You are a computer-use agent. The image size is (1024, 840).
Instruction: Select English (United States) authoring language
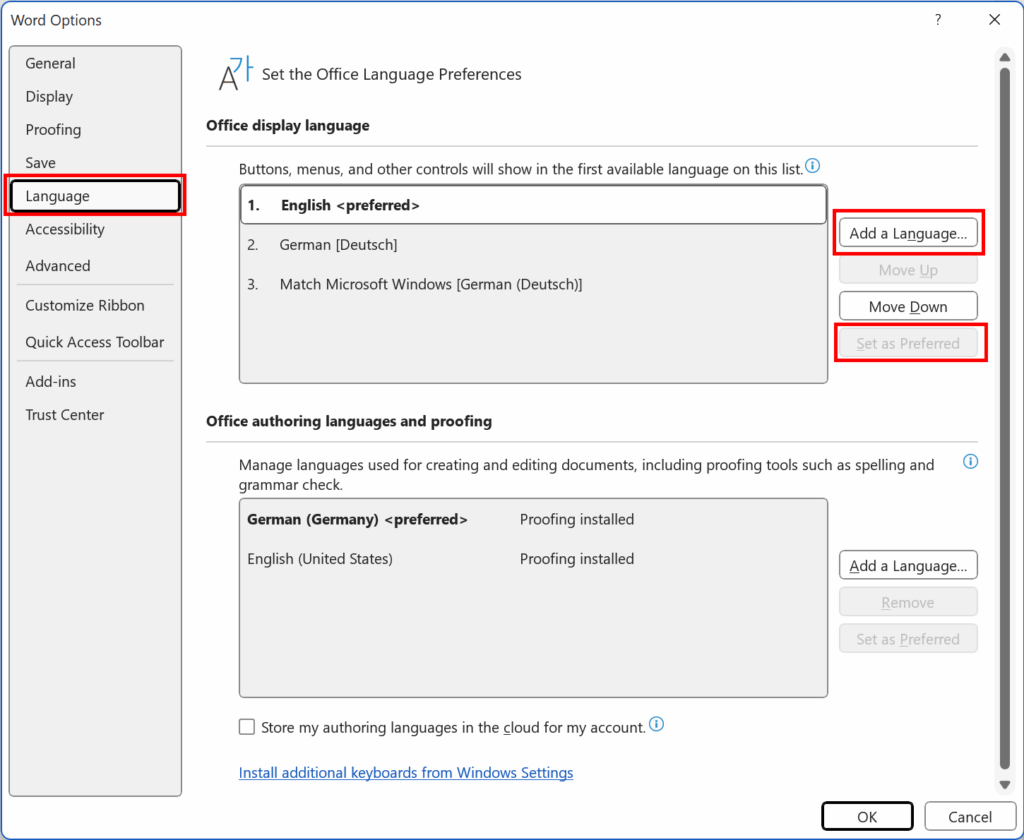(x=322, y=559)
